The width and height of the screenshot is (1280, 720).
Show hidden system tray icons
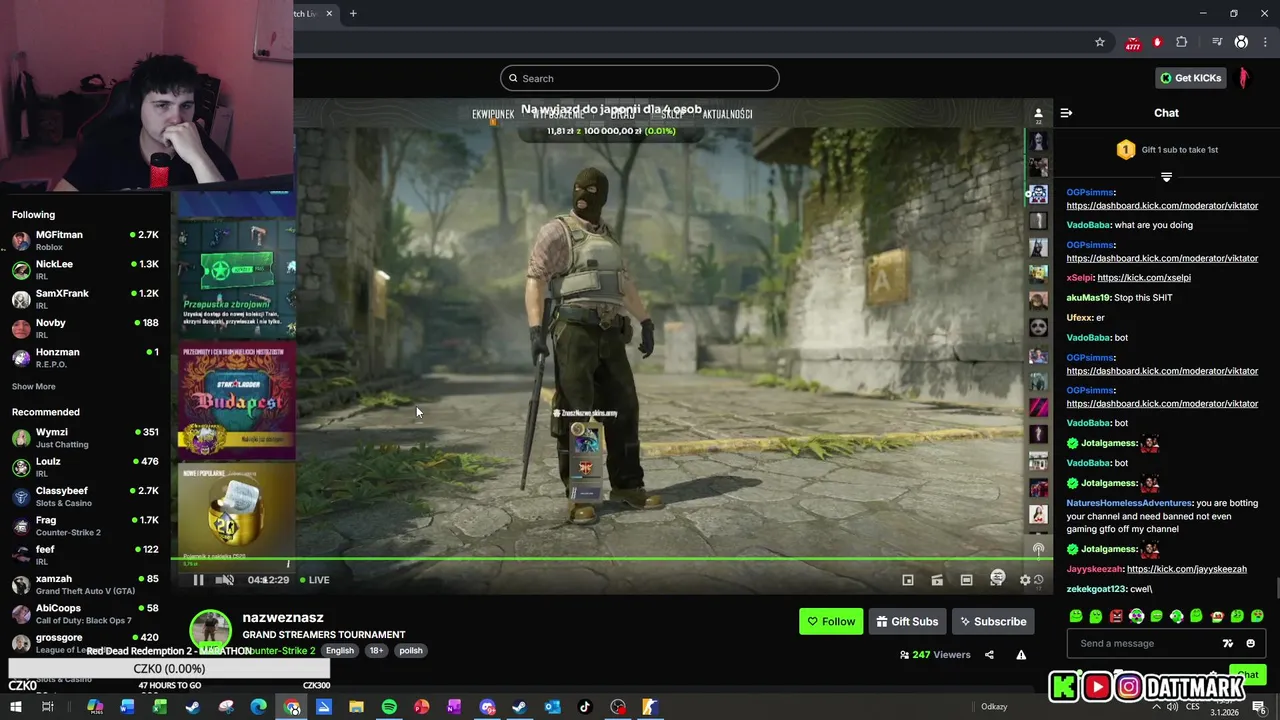click(x=1157, y=707)
